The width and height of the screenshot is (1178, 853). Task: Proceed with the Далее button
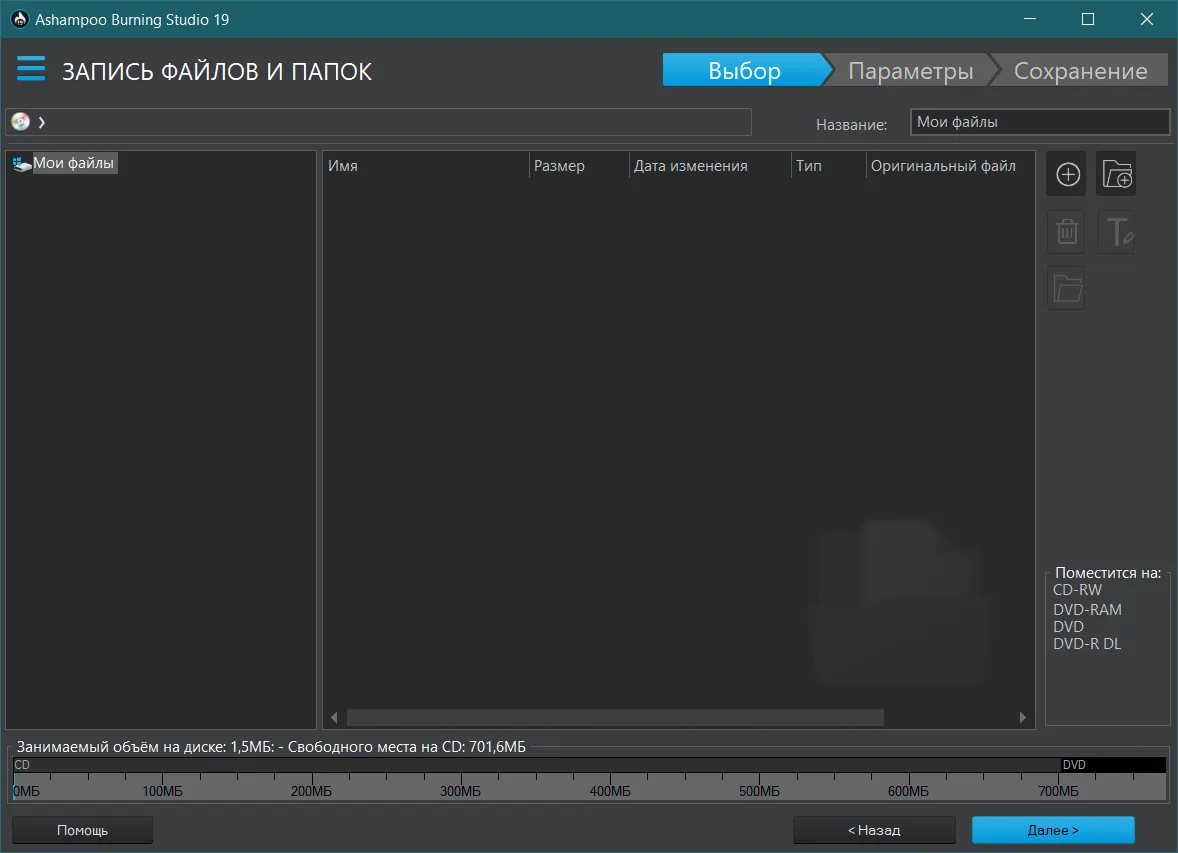1053,830
